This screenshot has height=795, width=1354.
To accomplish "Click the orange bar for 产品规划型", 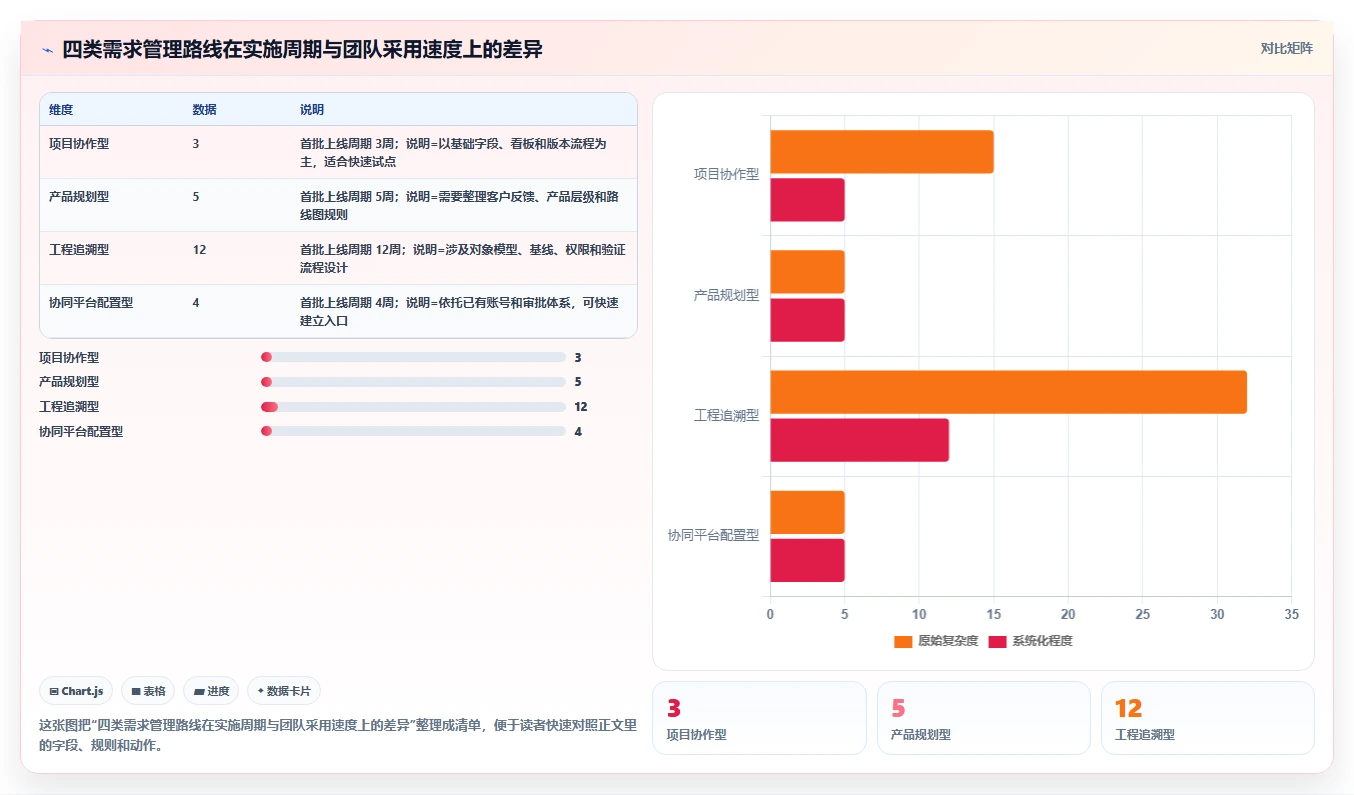I will (807, 272).
